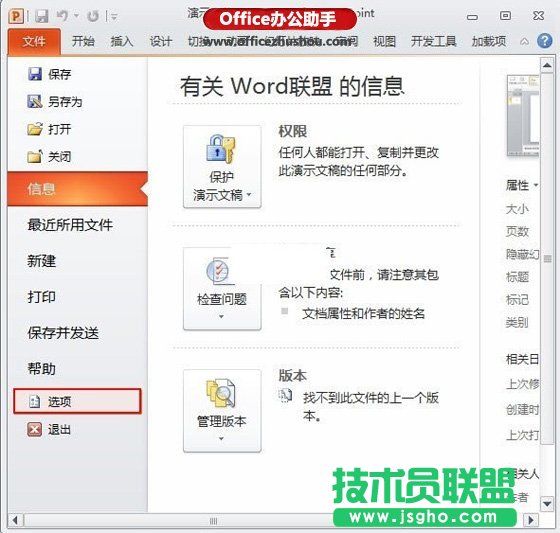Screen dimensions: 560x533
Task: Click the horizontal scrollbar right arrow
Action: pyautogui.click(x=531, y=520)
